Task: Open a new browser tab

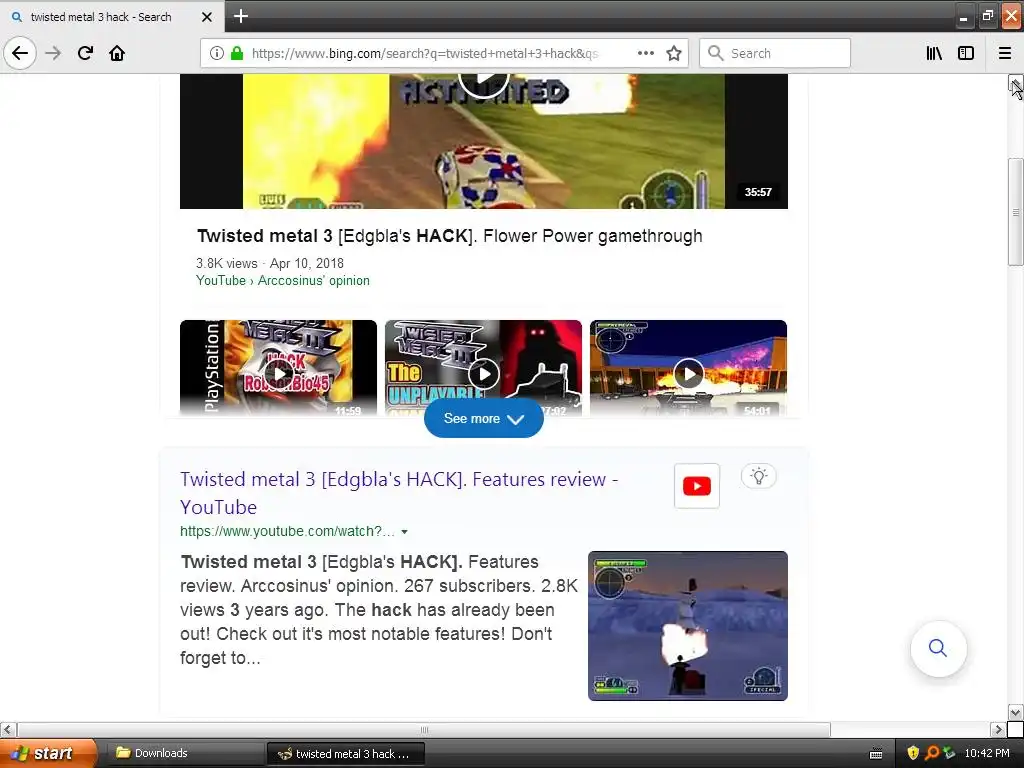Action: (x=240, y=16)
